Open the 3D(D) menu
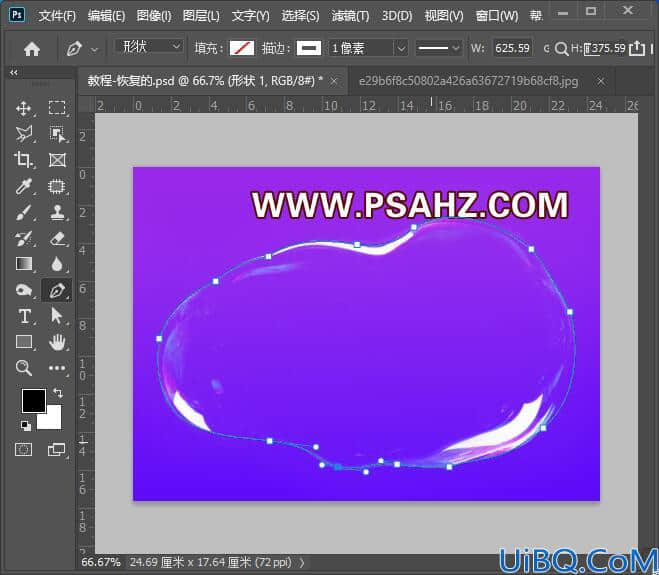This screenshot has height=575, width=659. pos(397,16)
